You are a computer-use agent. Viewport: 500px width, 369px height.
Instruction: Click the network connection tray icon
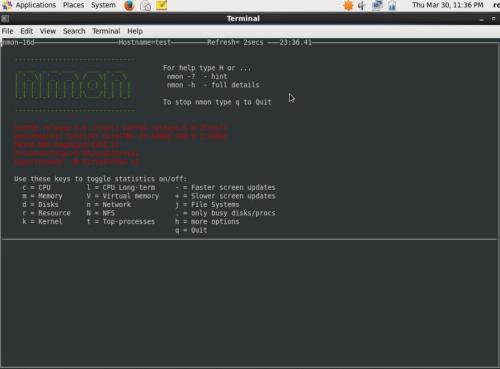377,5
